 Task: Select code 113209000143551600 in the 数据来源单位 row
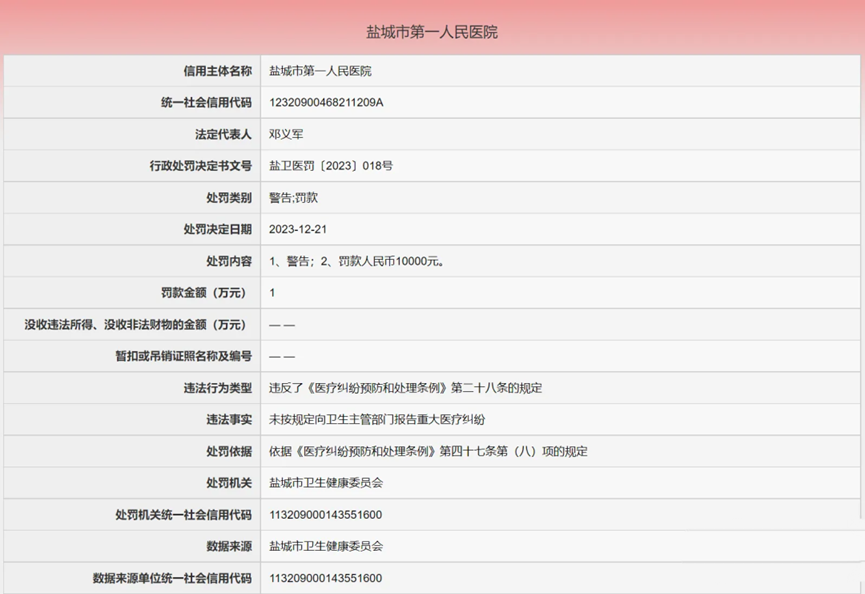pos(325,578)
